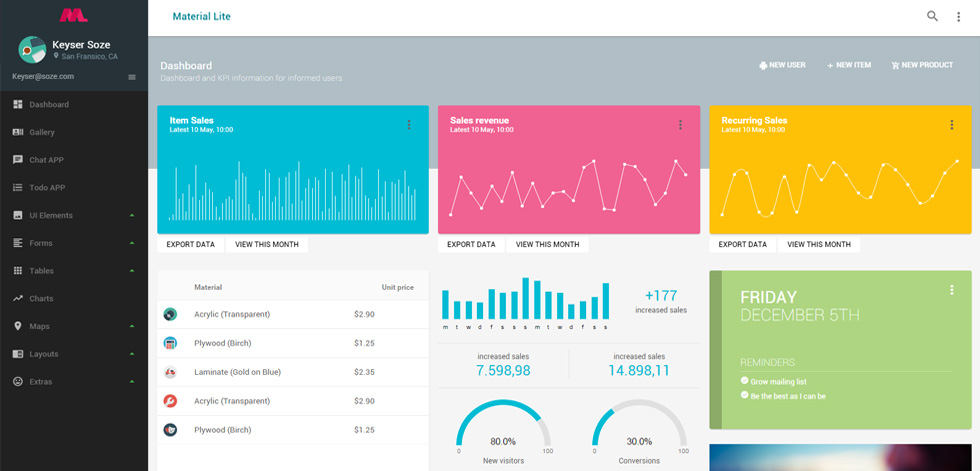980x471 pixels.
Task: Click the Maps pin sidebar icon
Action: click(18, 326)
